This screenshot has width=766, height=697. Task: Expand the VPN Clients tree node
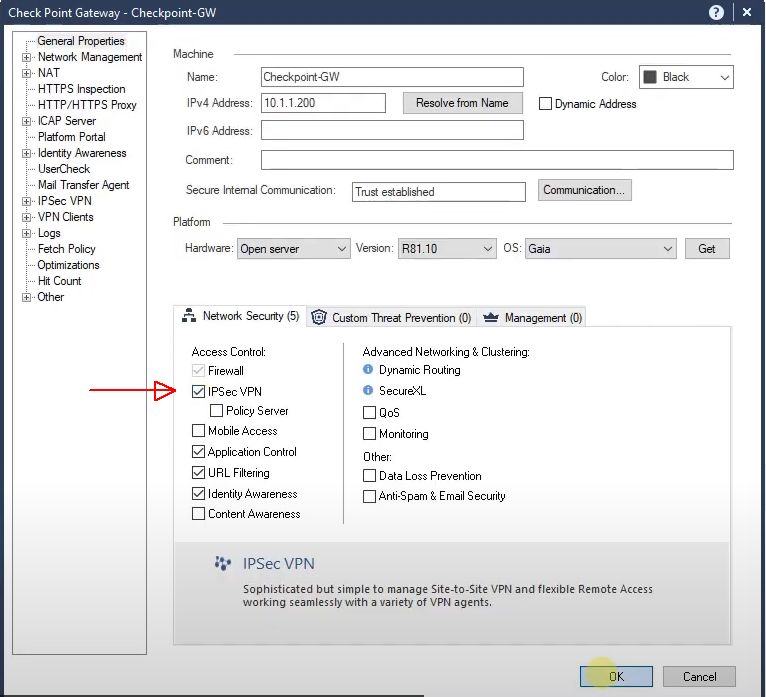click(x=26, y=217)
